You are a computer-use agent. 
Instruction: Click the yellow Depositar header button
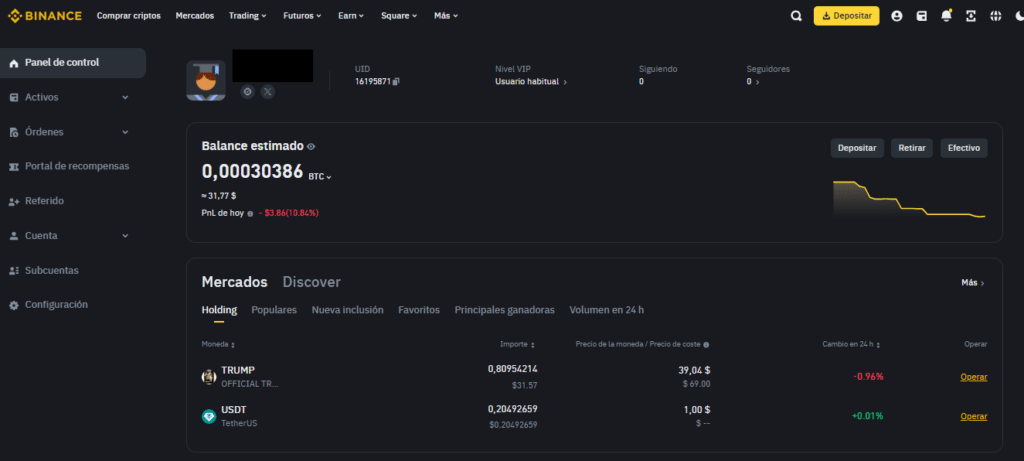846,16
